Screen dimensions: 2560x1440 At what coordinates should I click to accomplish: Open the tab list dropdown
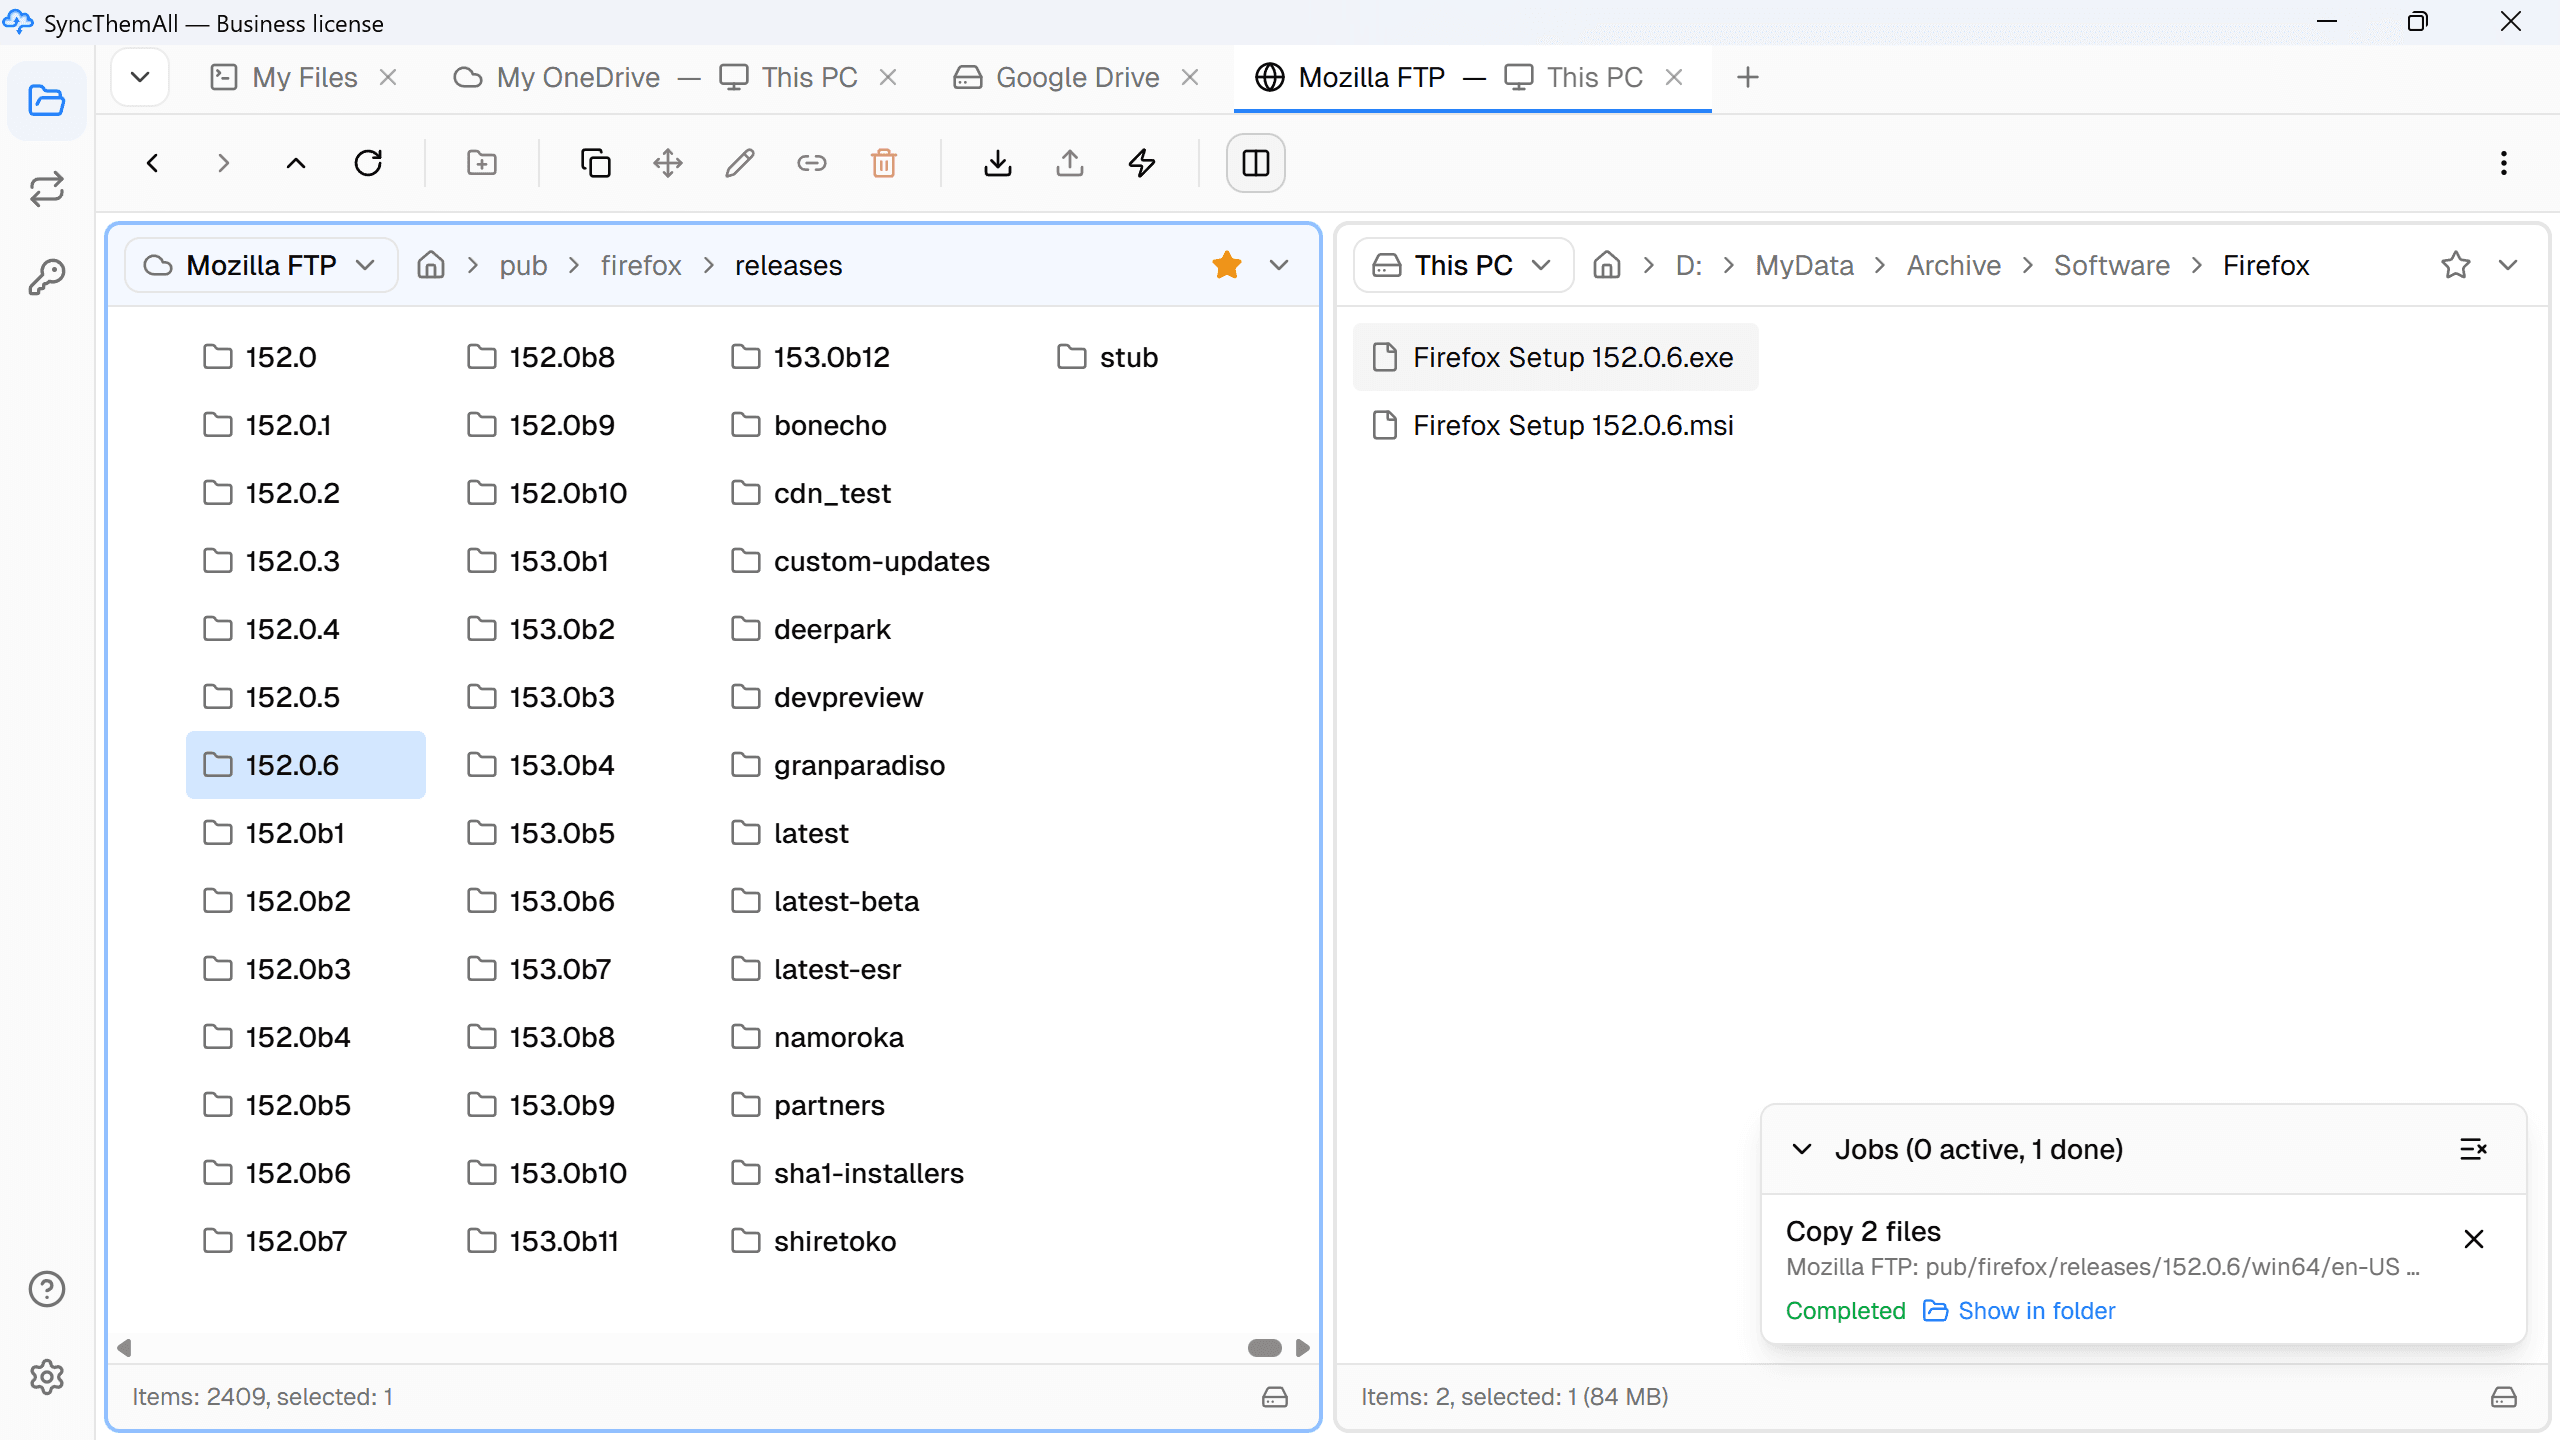[140, 77]
